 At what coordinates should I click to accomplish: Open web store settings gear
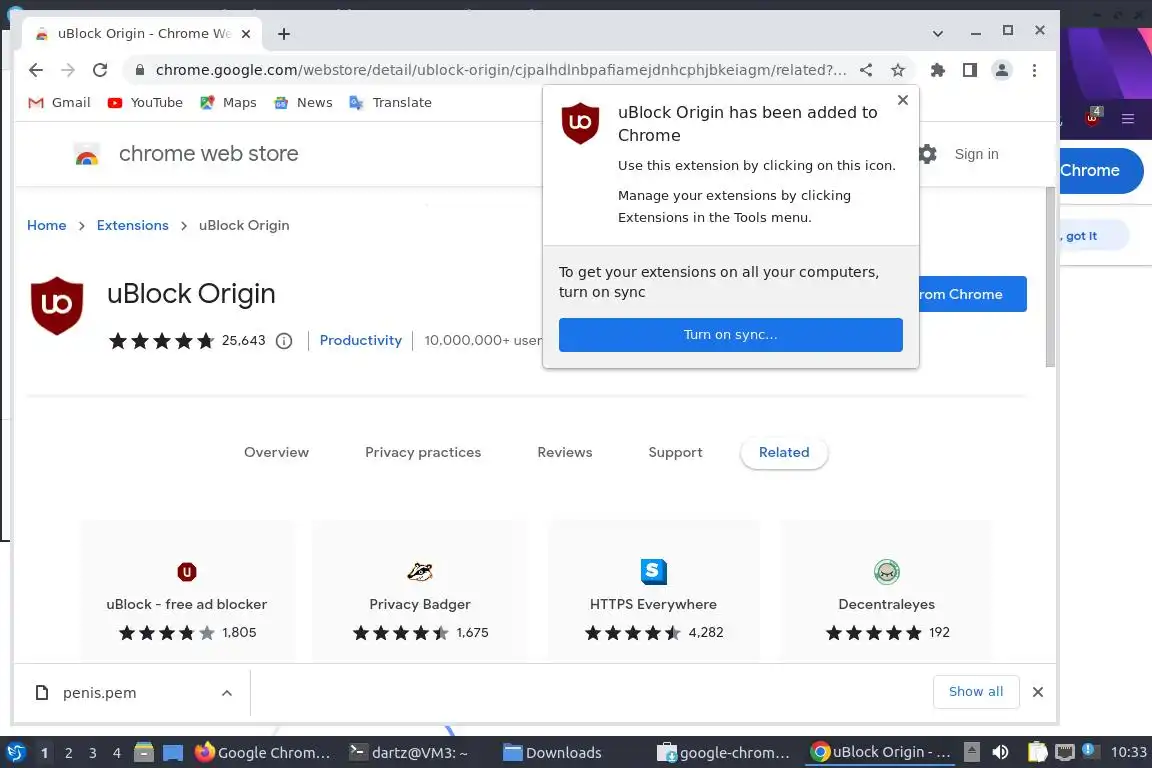pos(928,154)
